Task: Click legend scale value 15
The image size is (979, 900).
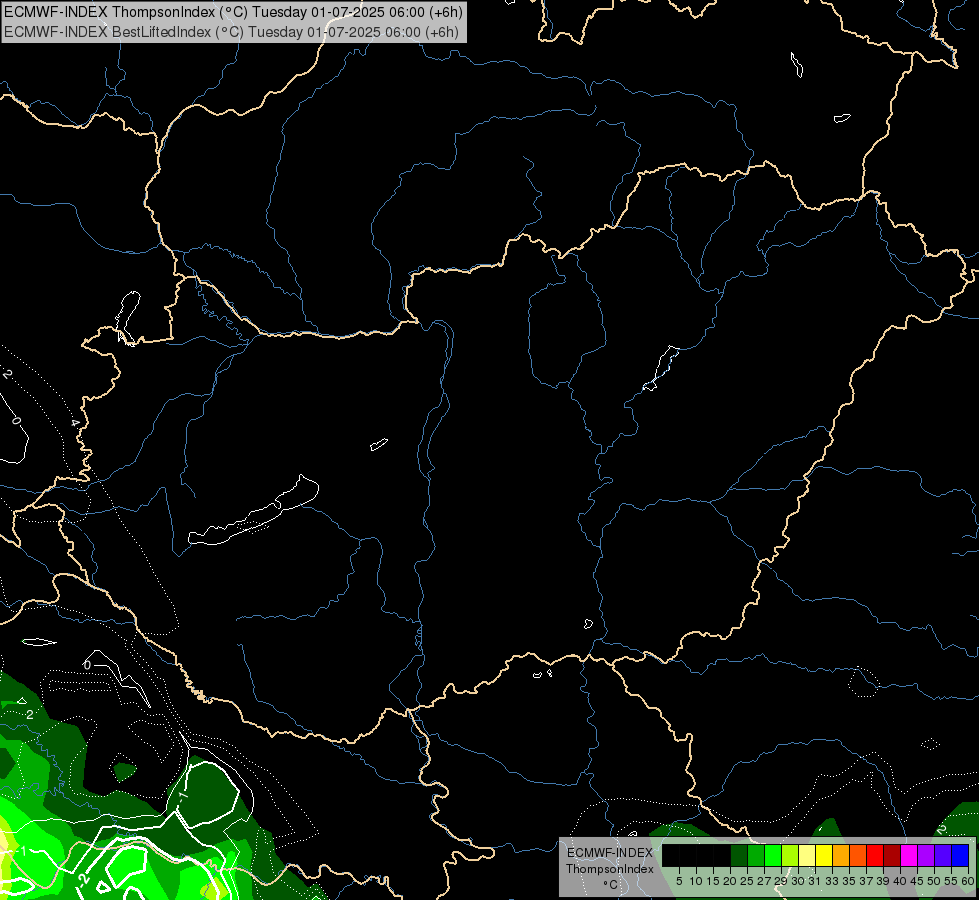Action: (714, 881)
